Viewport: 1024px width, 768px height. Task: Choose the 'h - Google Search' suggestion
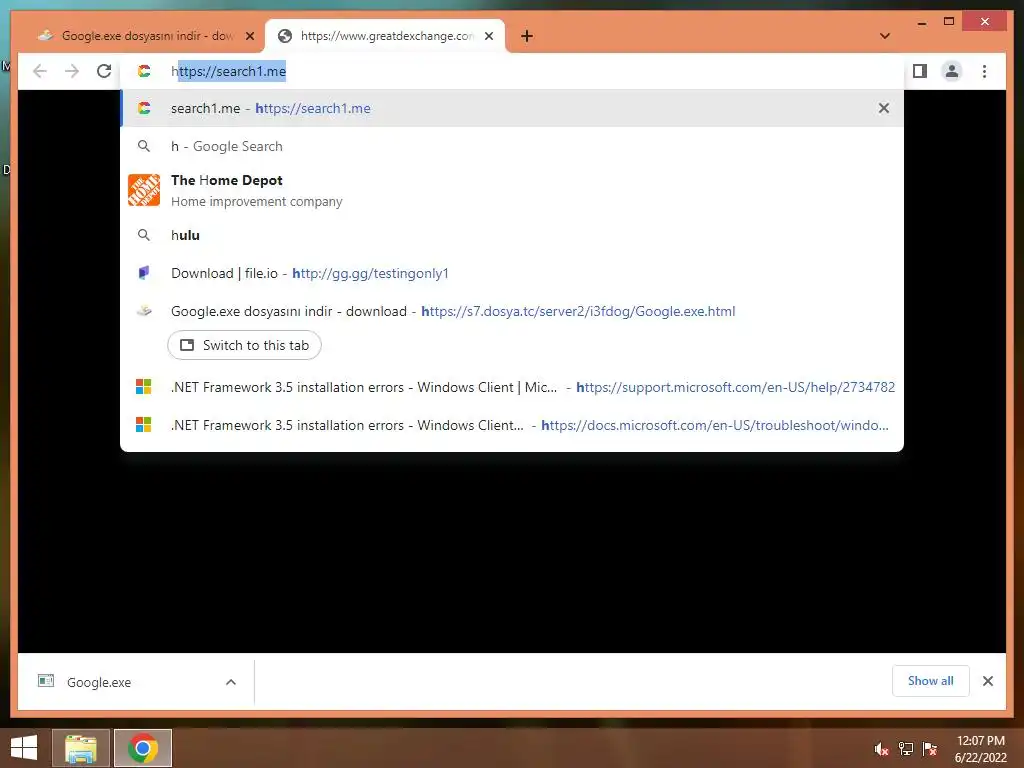(512, 146)
